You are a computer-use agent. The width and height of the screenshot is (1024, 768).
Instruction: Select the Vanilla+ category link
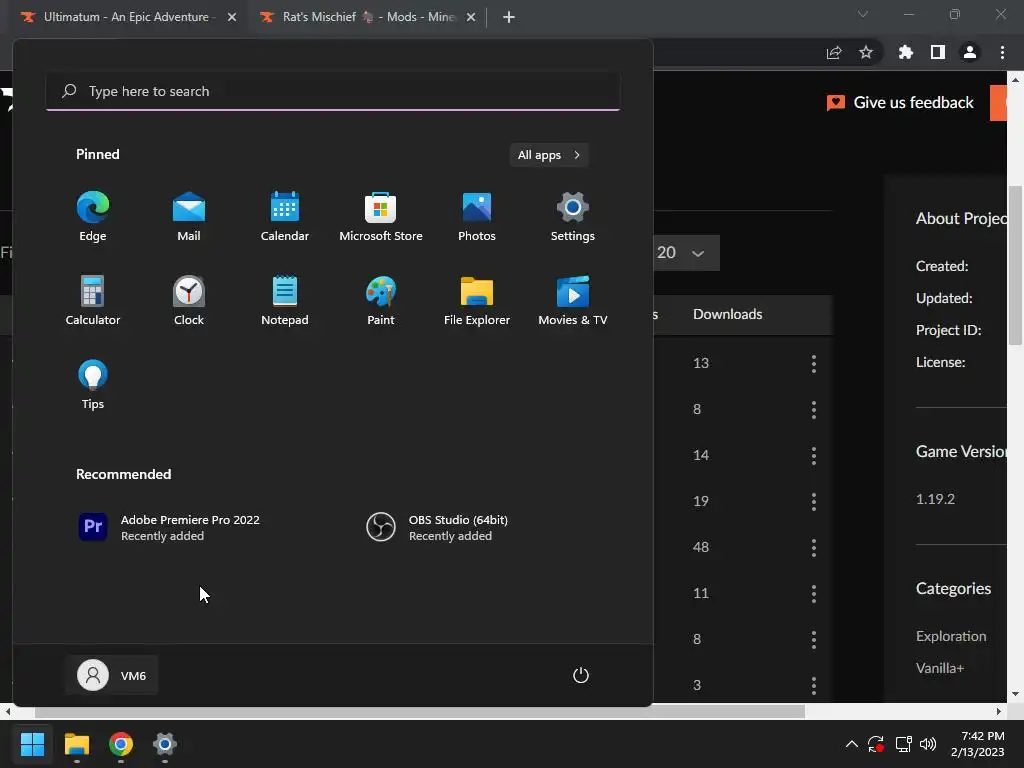click(940, 668)
